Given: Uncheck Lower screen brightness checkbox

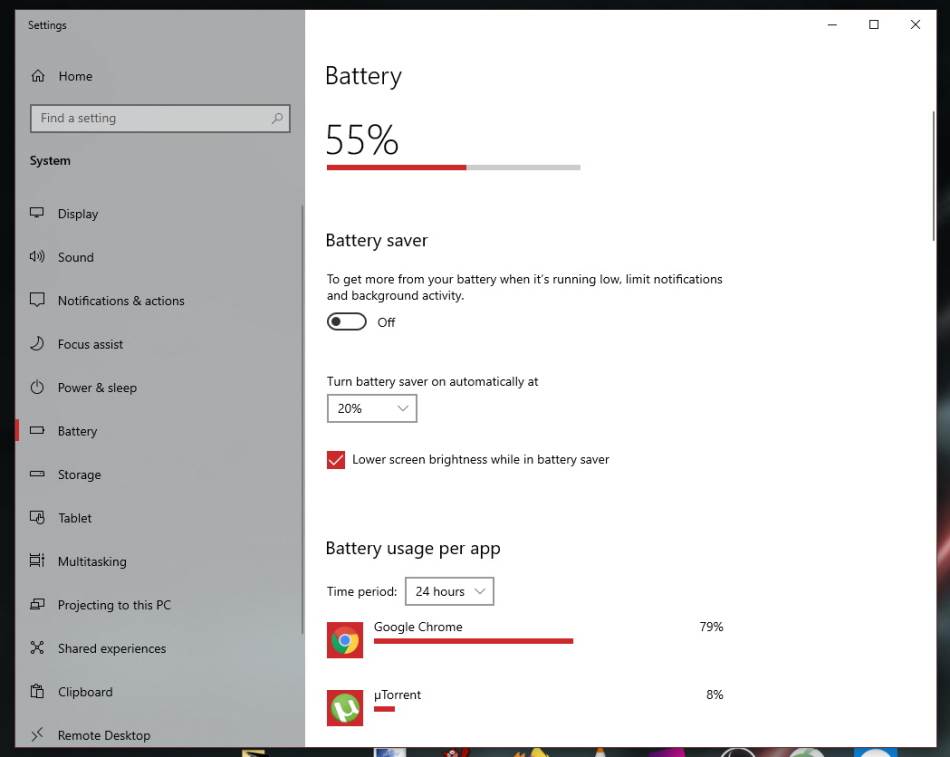Looking at the screenshot, I should 336,460.
